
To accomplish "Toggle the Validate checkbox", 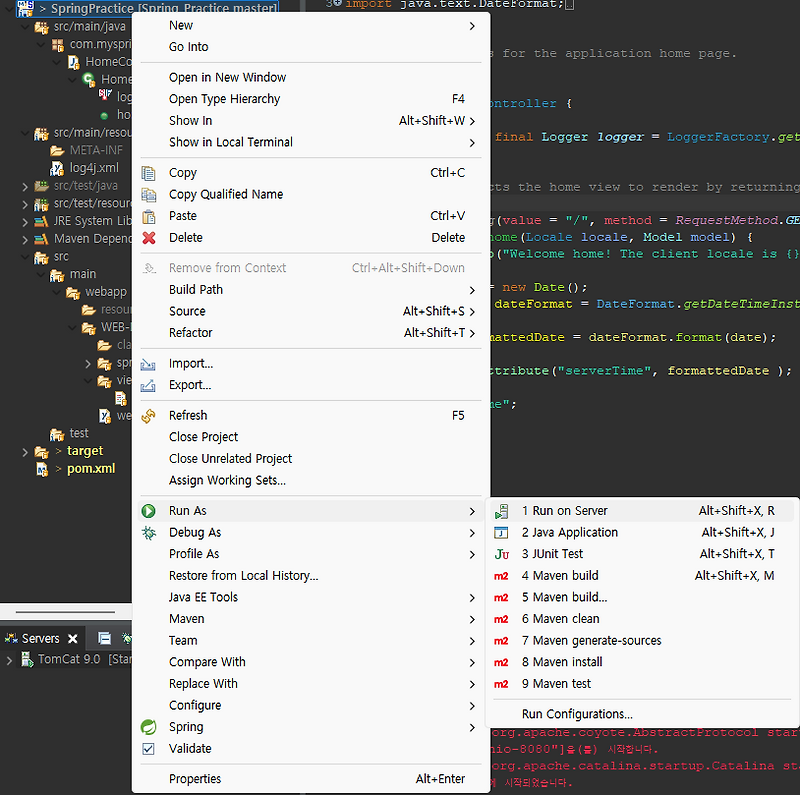I will tap(148, 749).
